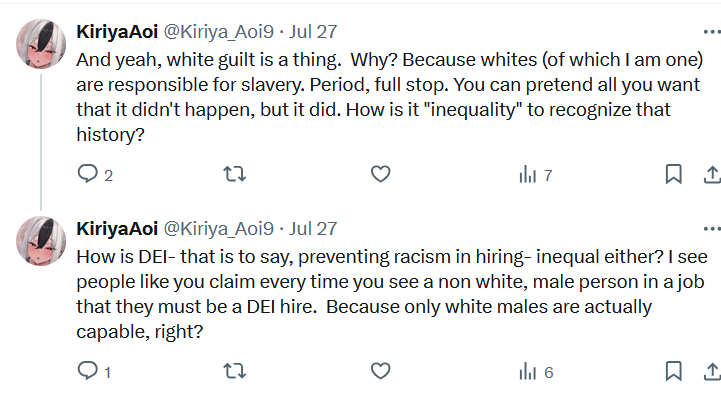View analytics showing 7 views

[x=535, y=175]
